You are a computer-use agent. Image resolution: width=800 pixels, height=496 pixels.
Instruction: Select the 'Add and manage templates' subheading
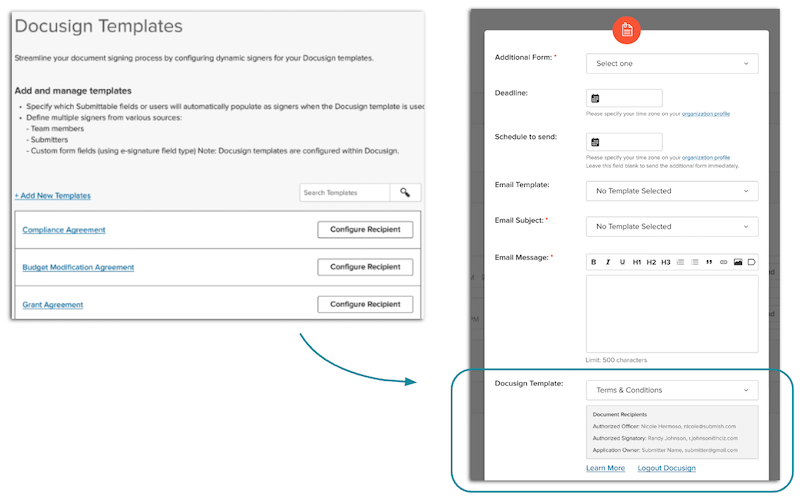coord(73,91)
